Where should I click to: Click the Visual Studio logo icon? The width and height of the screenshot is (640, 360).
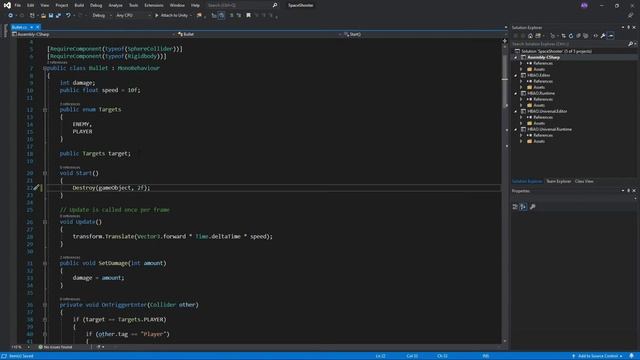(7, 5)
